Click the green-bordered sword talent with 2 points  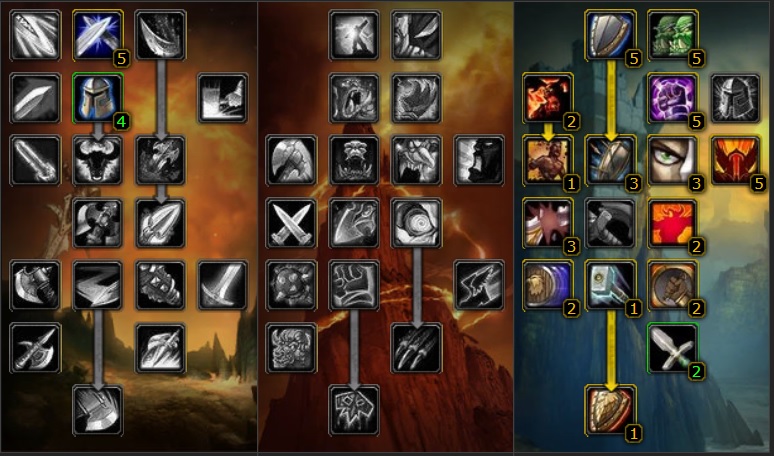coord(672,348)
